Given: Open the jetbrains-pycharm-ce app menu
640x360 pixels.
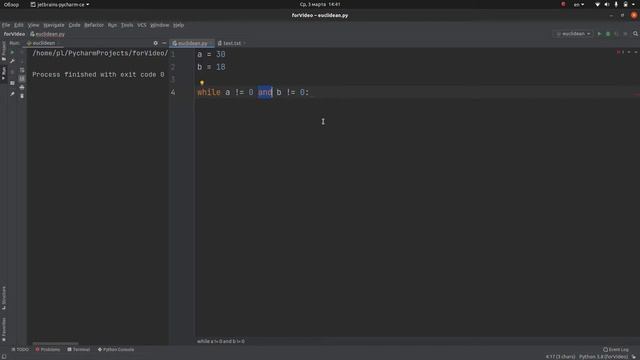Looking at the screenshot, I should [x=60, y=4].
